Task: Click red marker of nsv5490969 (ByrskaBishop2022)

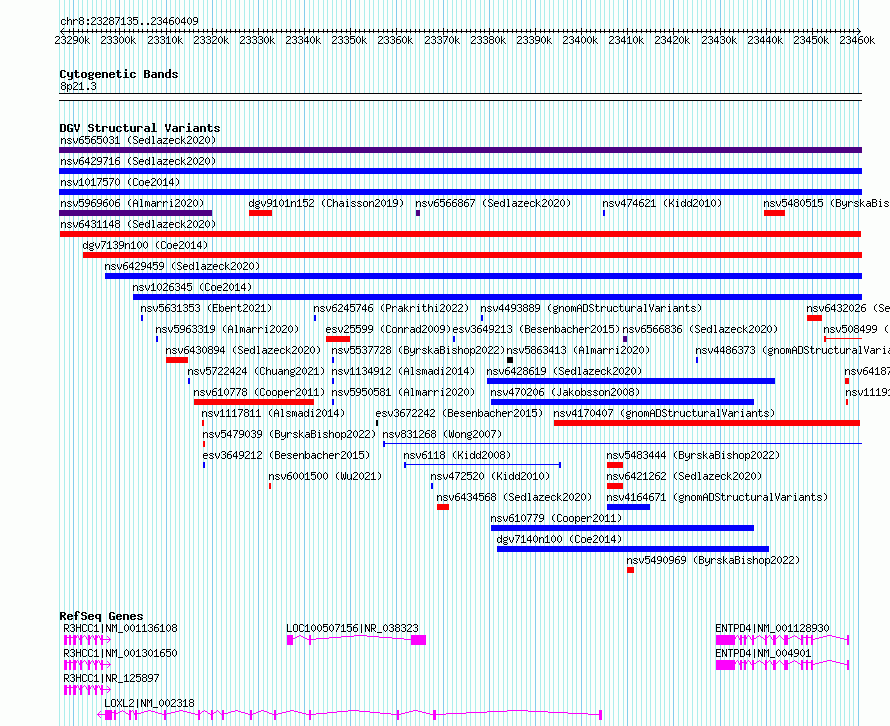Action: [x=631, y=570]
